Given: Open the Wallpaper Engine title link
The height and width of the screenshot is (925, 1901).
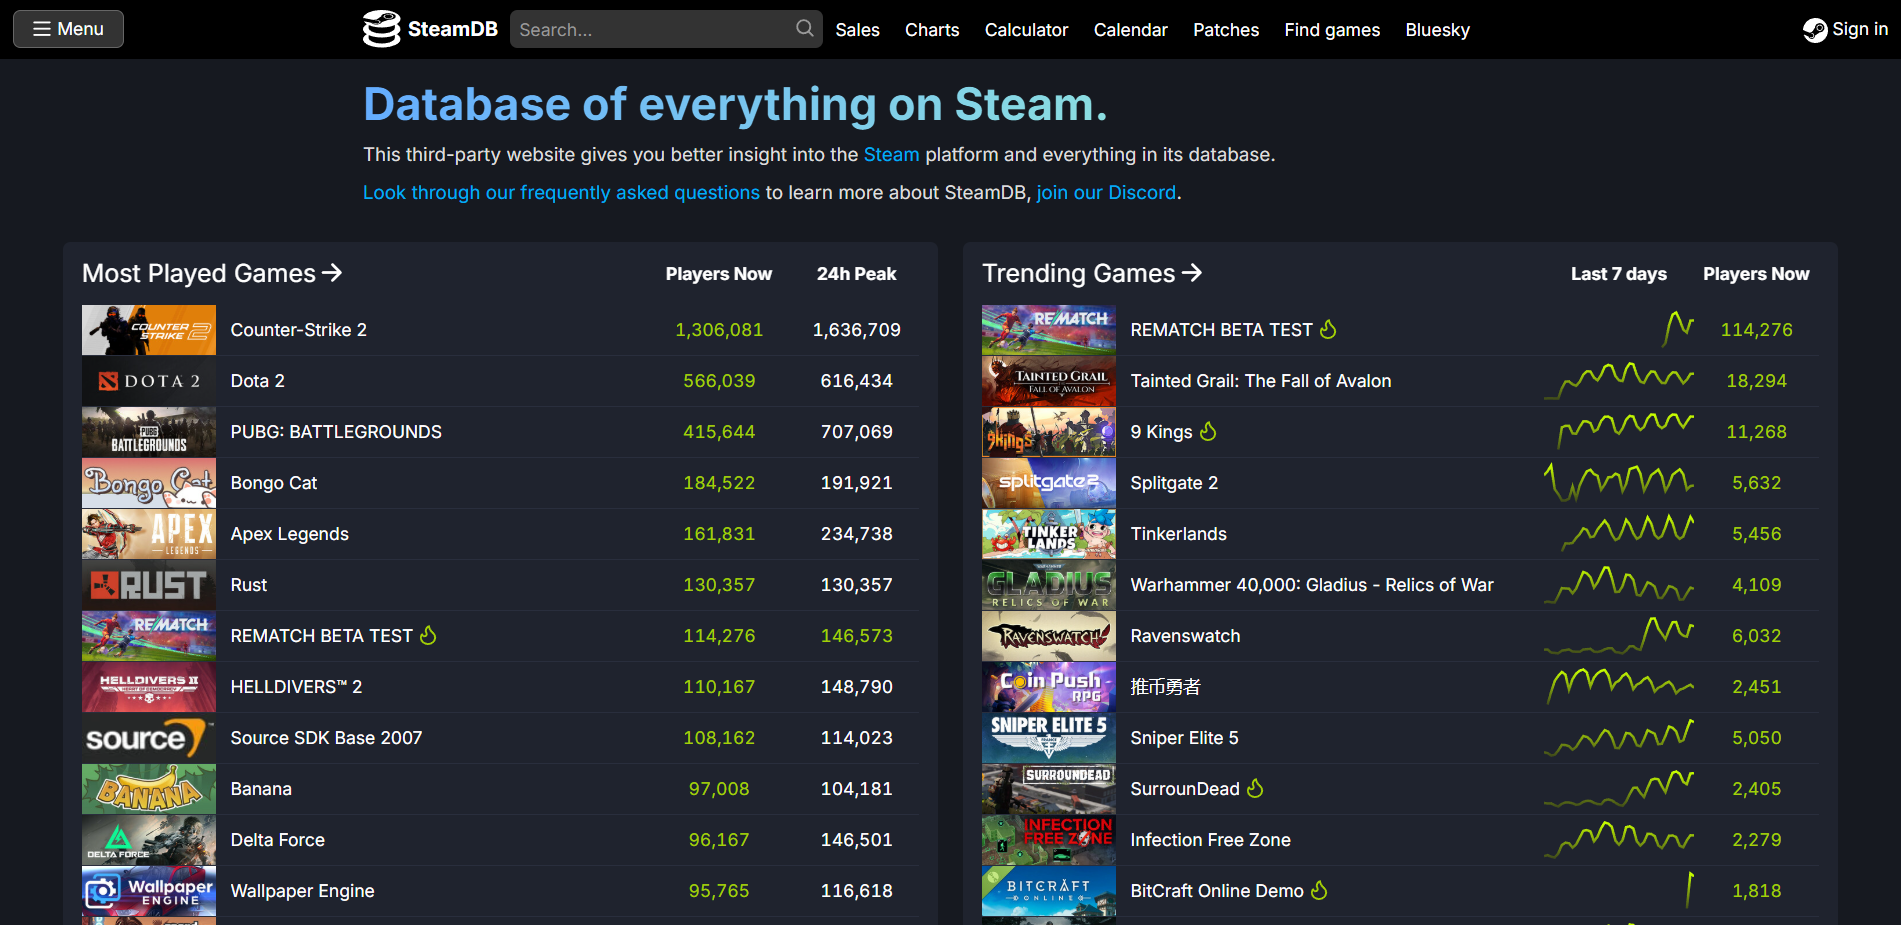Looking at the screenshot, I should (302, 891).
